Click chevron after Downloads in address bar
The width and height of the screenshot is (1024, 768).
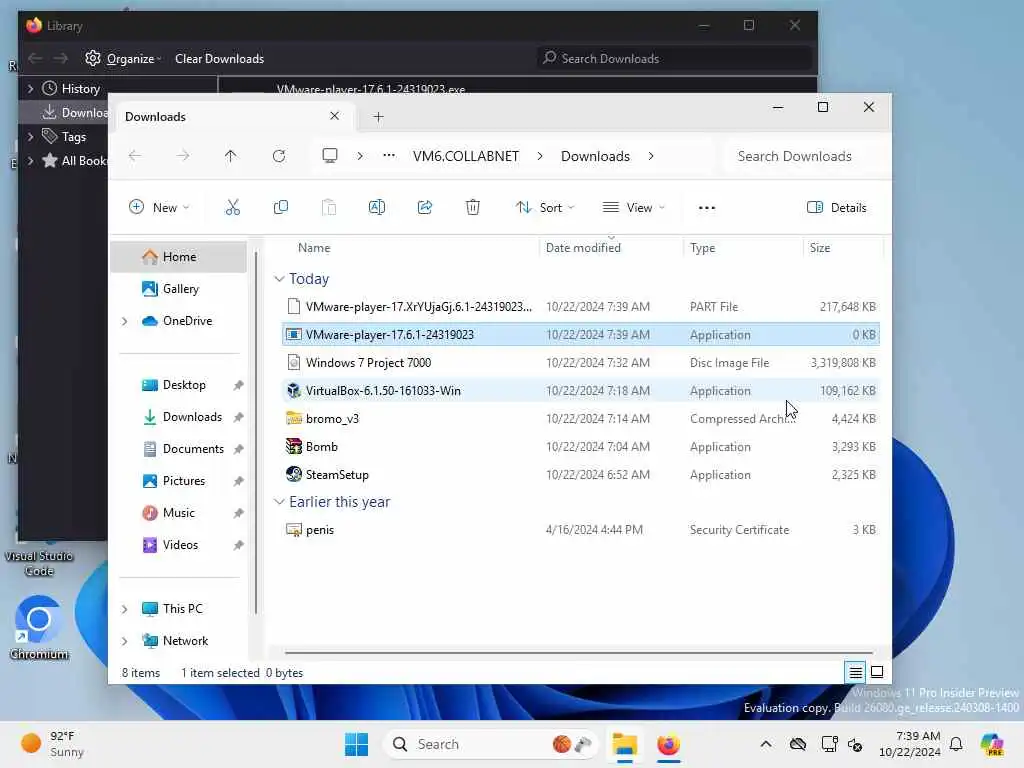[x=650, y=156]
